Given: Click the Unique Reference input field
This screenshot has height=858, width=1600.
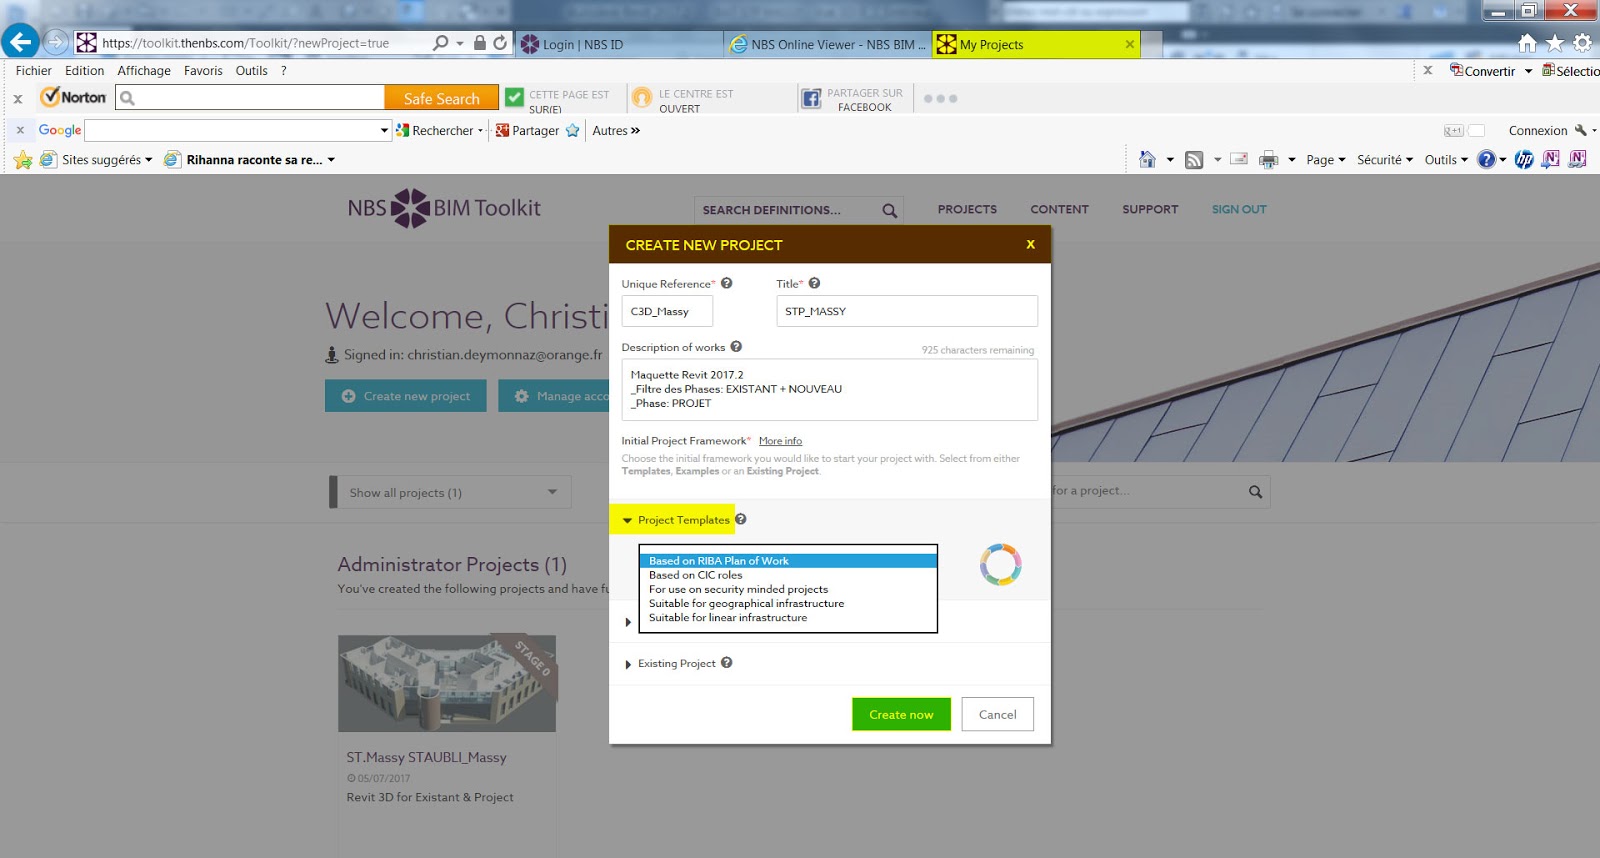Looking at the screenshot, I should [667, 311].
